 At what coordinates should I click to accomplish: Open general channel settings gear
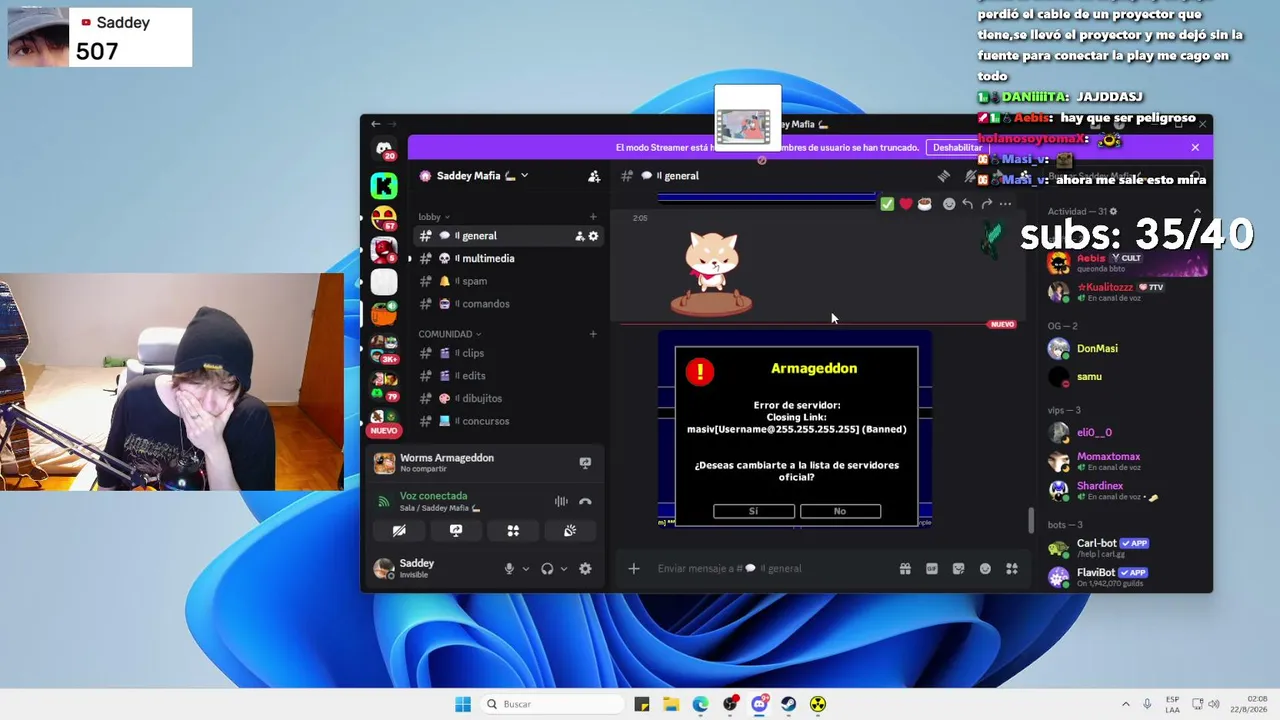pyautogui.click(x=593, y=236)
